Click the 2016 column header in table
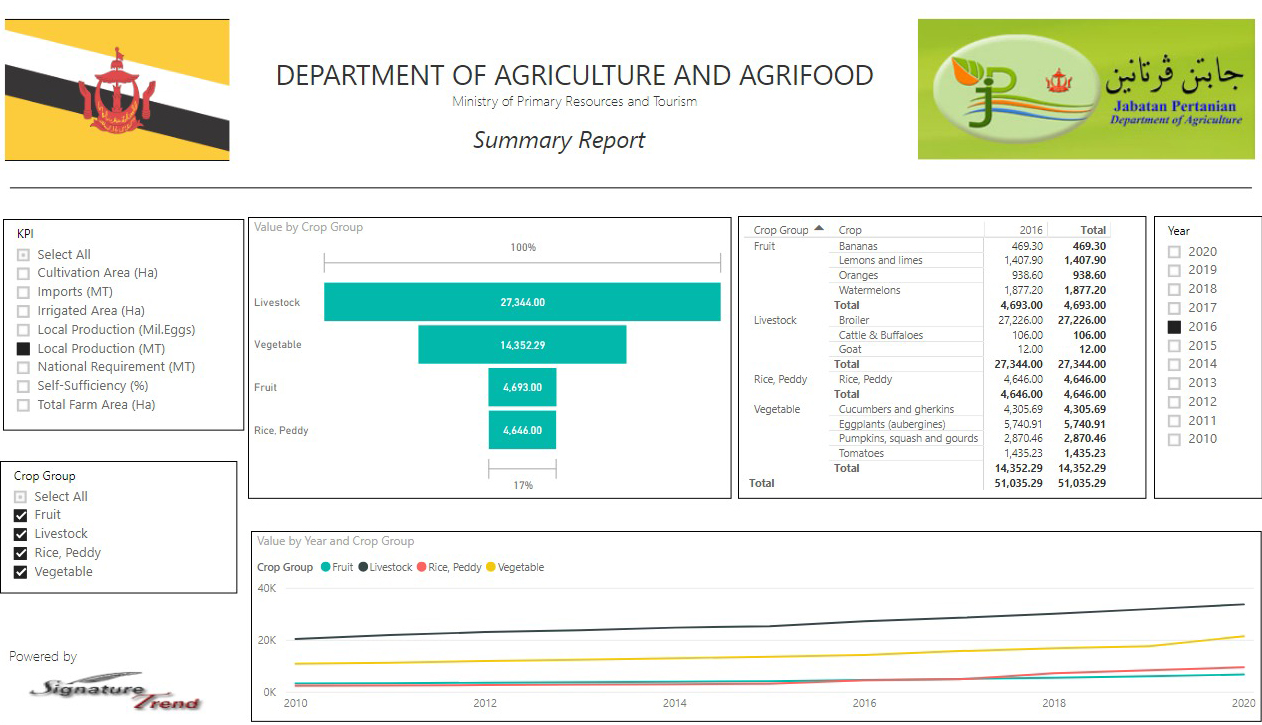This screenshot has width=1262, height=725. click(1030, 230)
